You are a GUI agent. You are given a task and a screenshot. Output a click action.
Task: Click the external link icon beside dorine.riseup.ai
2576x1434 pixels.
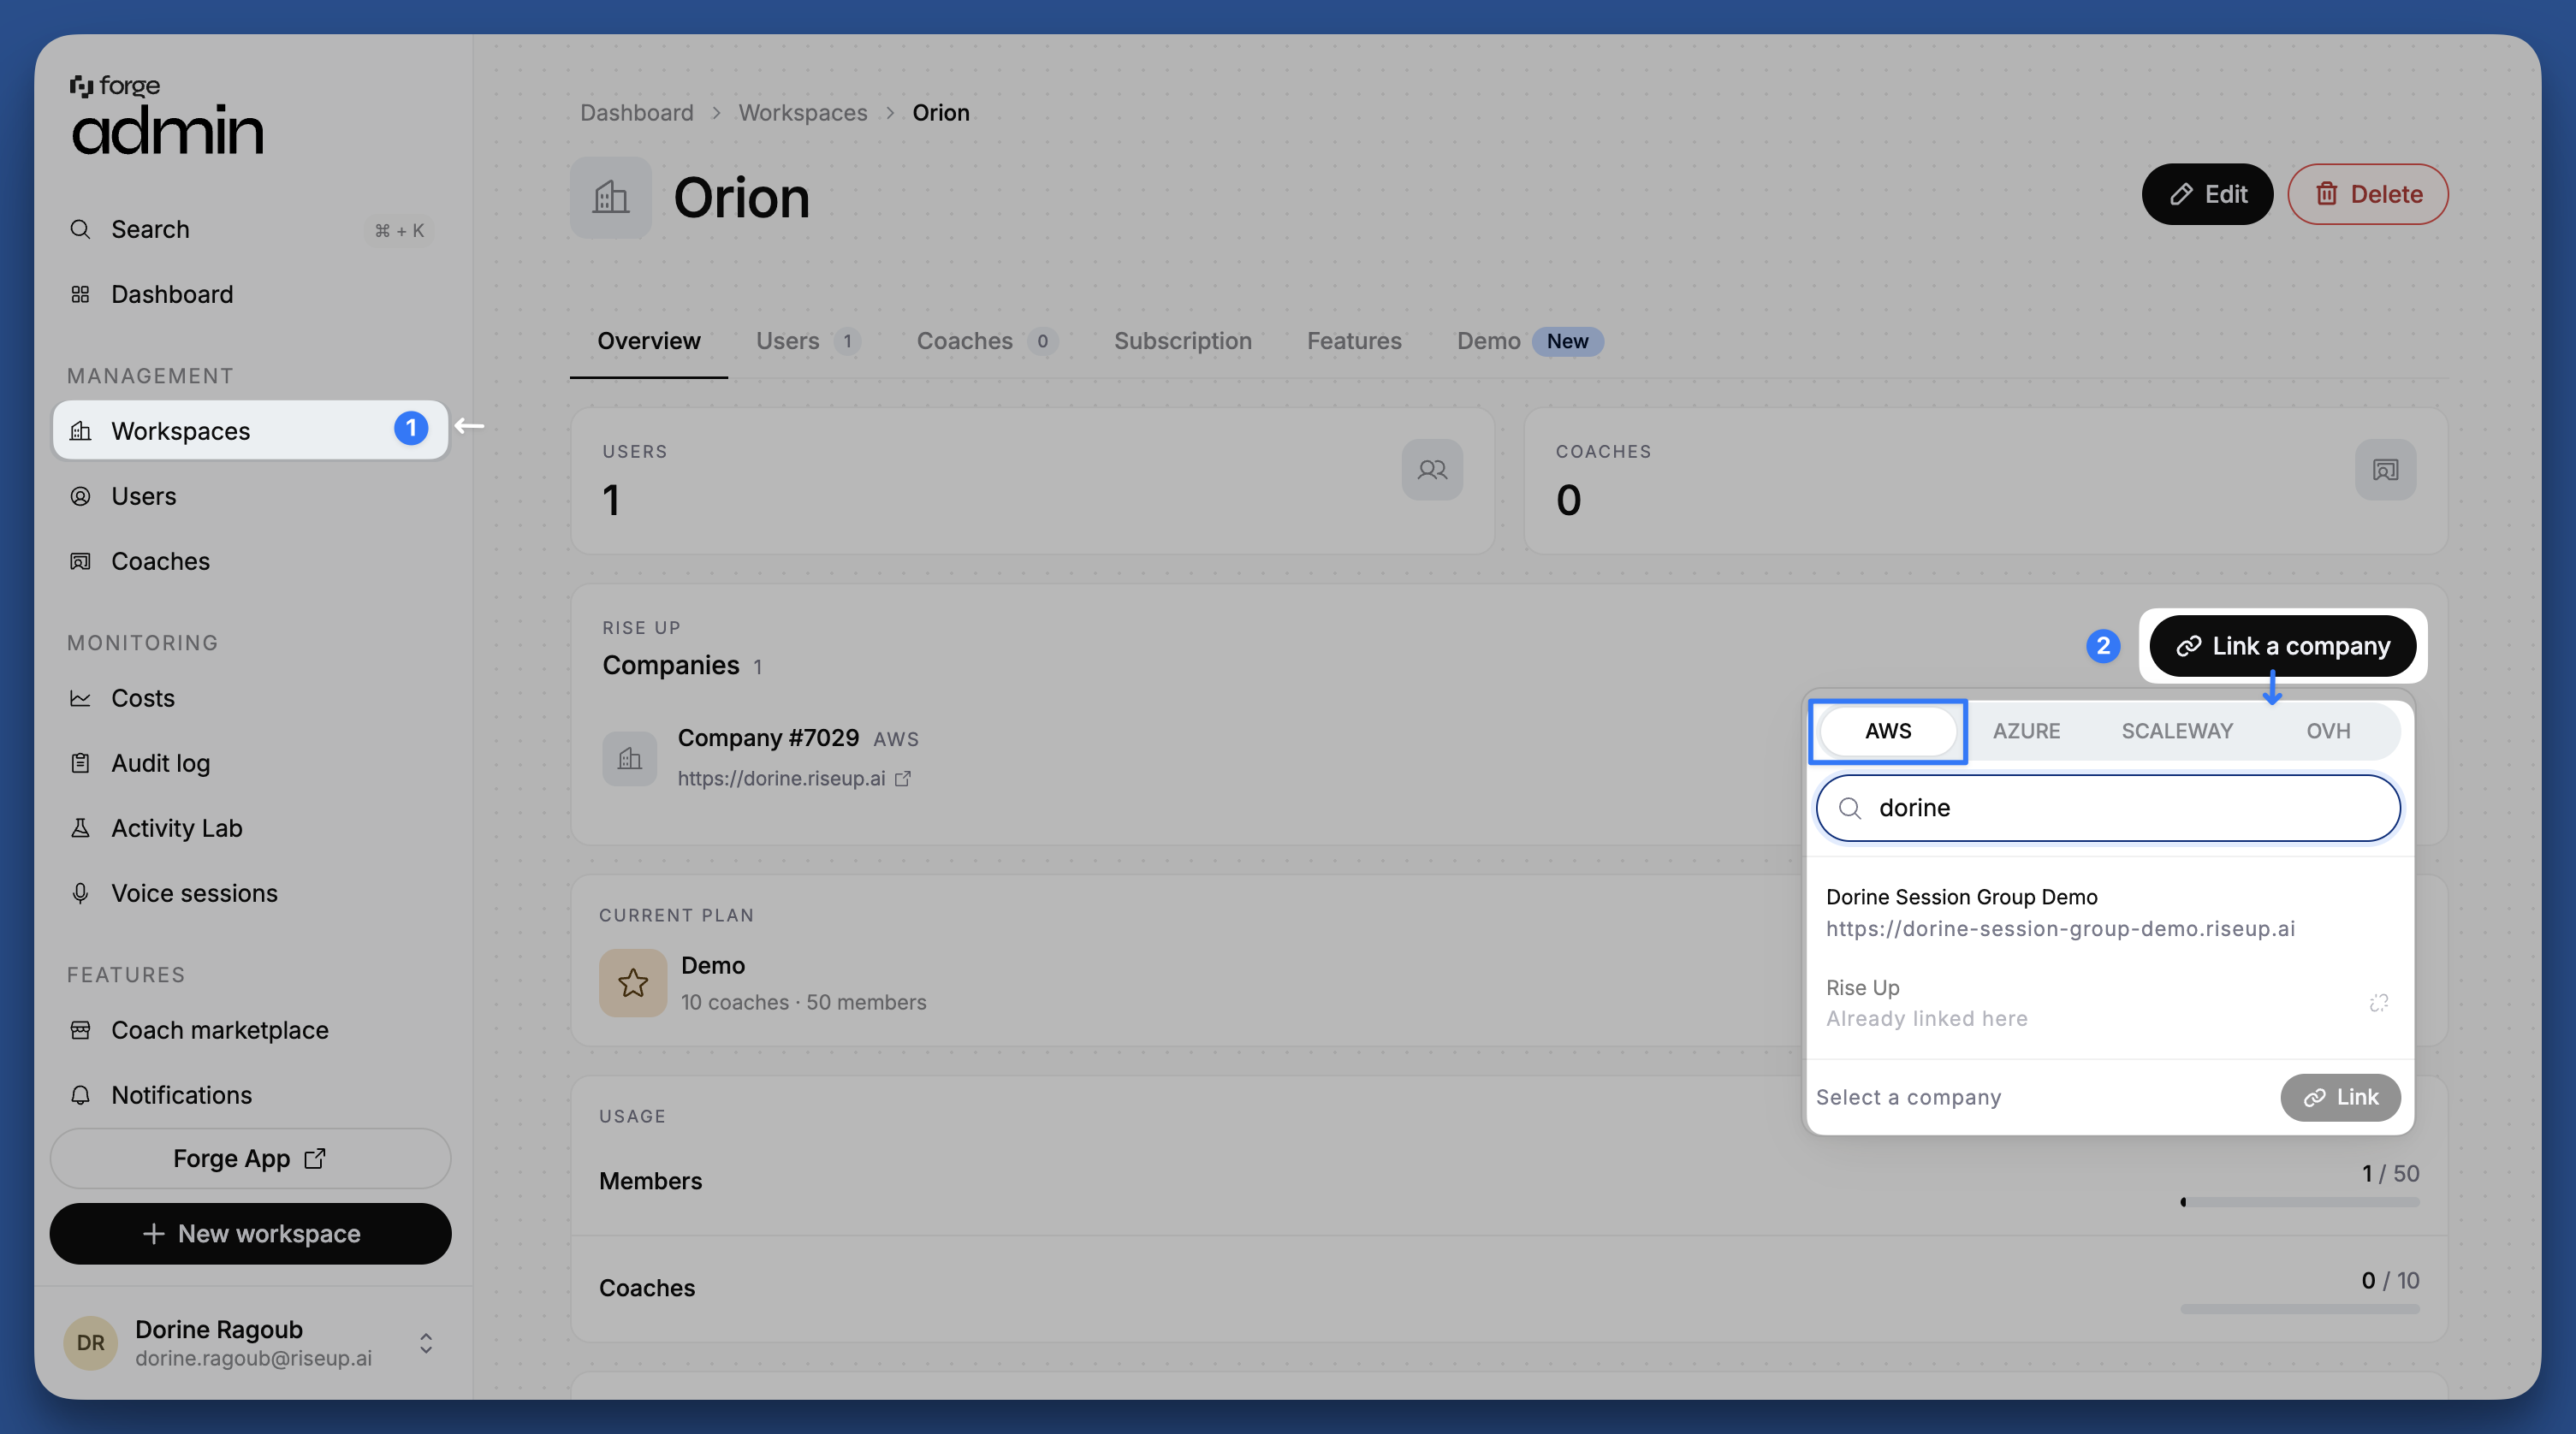(903, 778)
